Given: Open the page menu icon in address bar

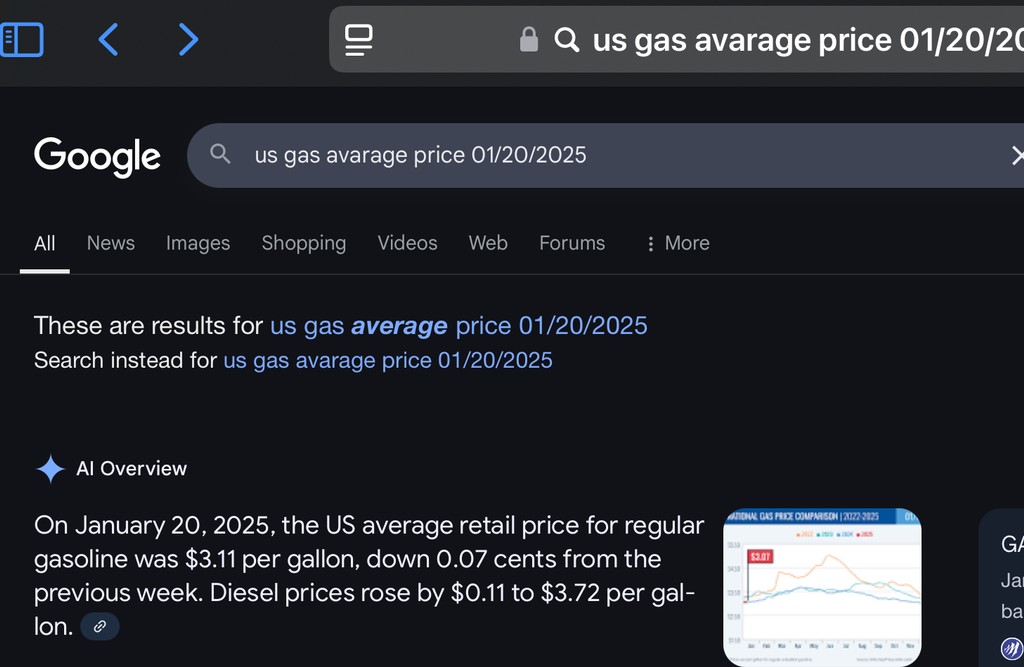Looking at the screenshot, I should 358,40.
